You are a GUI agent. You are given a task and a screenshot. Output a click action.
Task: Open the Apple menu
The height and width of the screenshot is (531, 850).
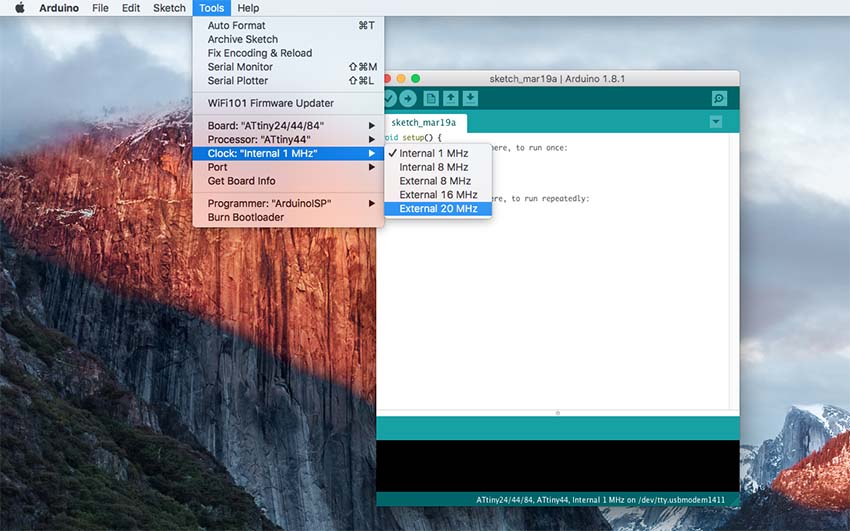pos(20,8)
